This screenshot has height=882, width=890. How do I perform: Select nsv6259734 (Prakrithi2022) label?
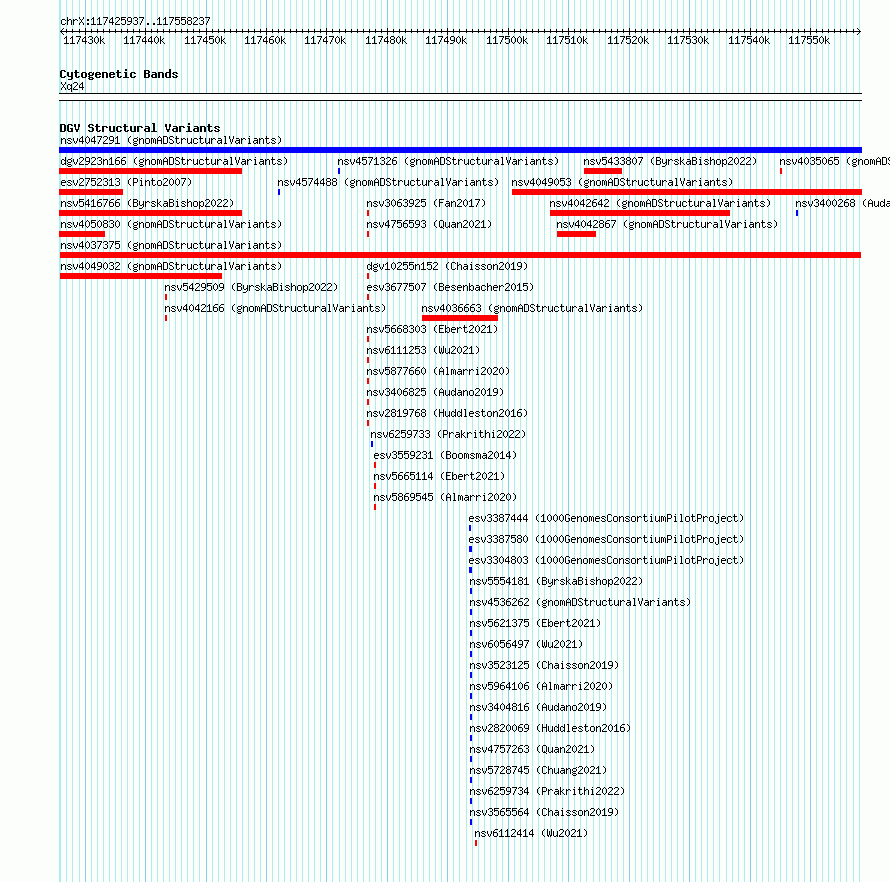[x=547, y=791]
